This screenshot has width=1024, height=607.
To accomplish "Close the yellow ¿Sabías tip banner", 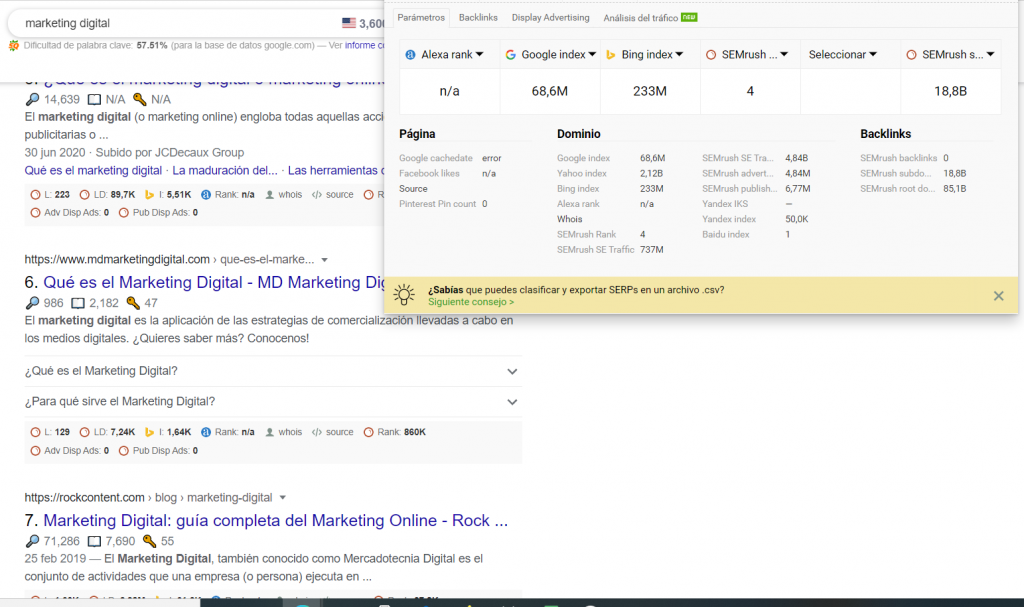I will coord(999,296).
